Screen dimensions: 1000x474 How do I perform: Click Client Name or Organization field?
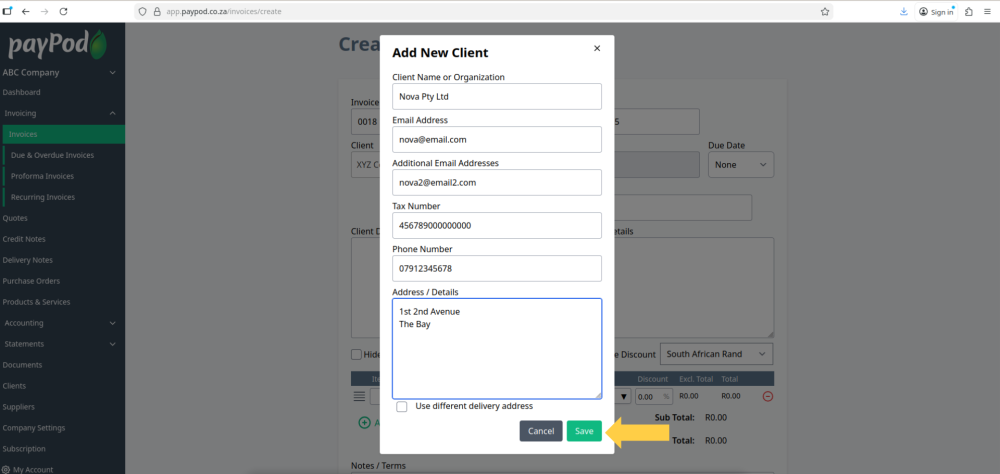point(497,96)
